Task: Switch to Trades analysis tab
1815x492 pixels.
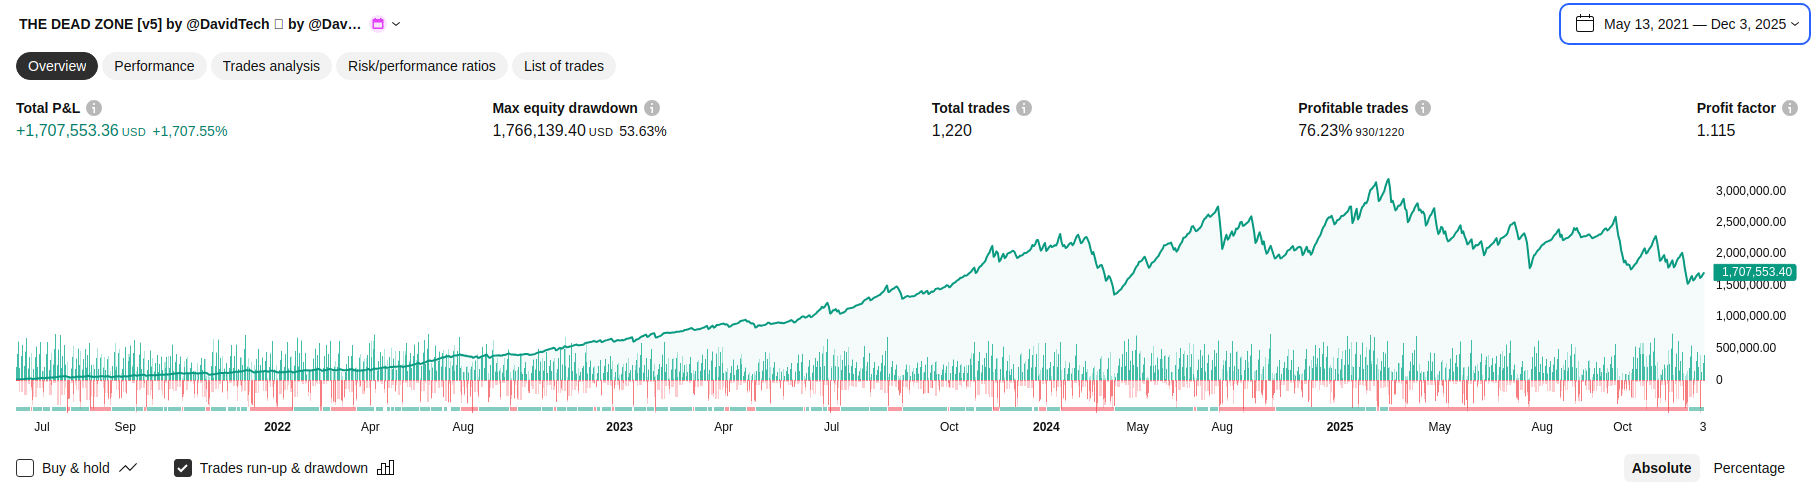Action: click(x=271, y=66)
